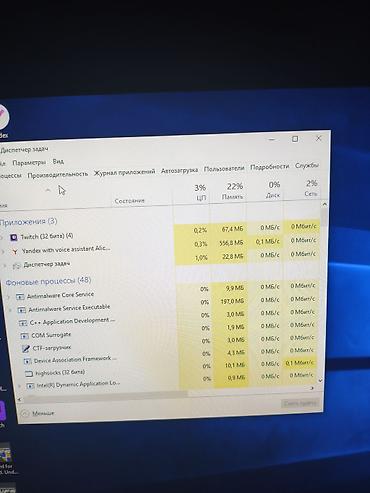The image size is (370, 493).
Task: Click the 556,8 МБ memory value
Action: point(231,243)
